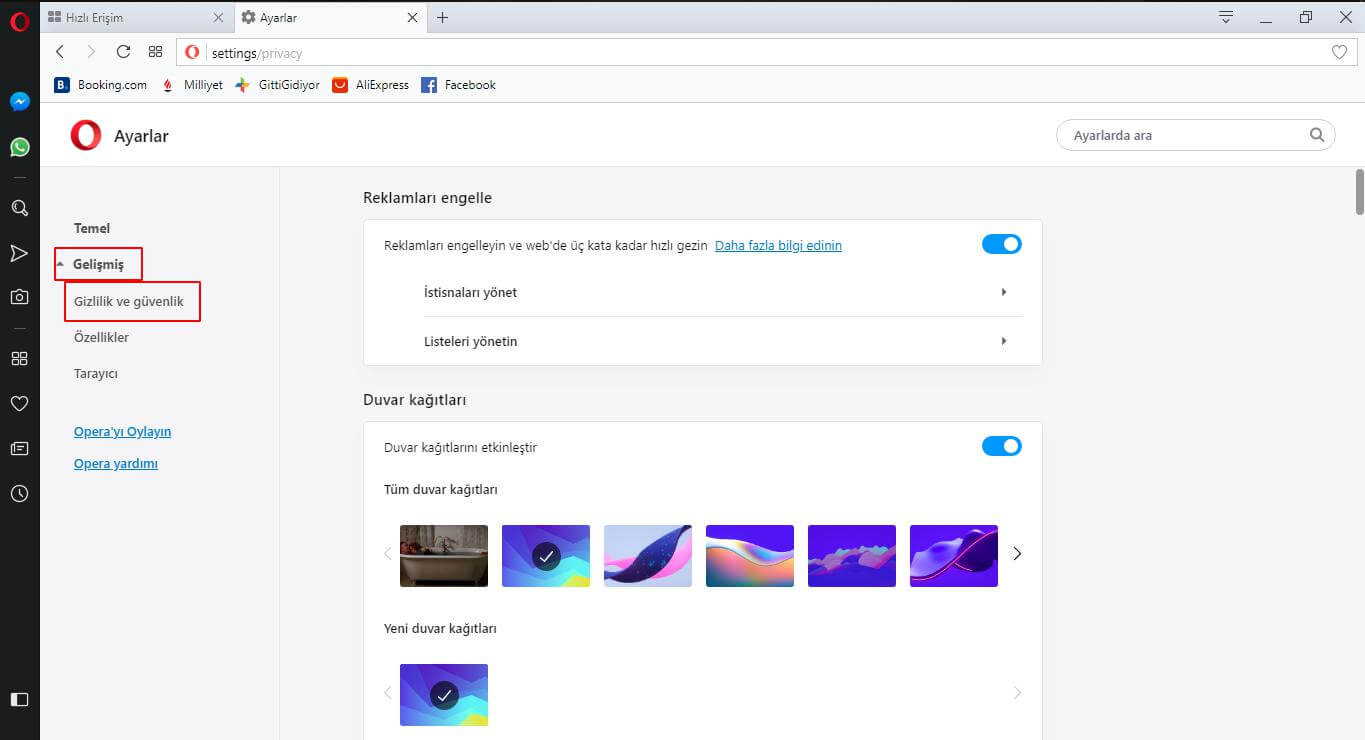Open Milliyet bookmark
The image size is (1365, 740).
click(x=192, y=85)
